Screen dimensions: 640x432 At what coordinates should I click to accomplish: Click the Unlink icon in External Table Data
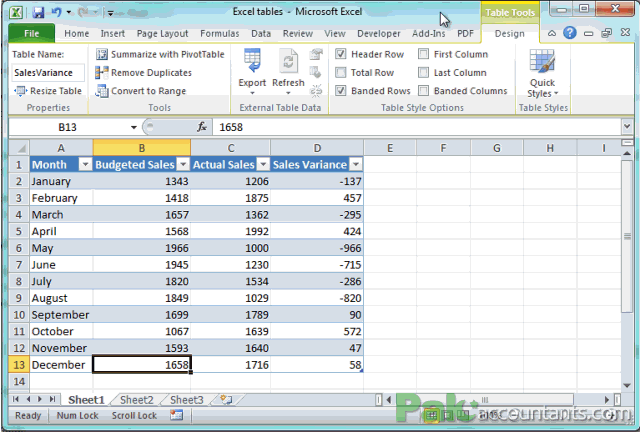tap(316, 90)
